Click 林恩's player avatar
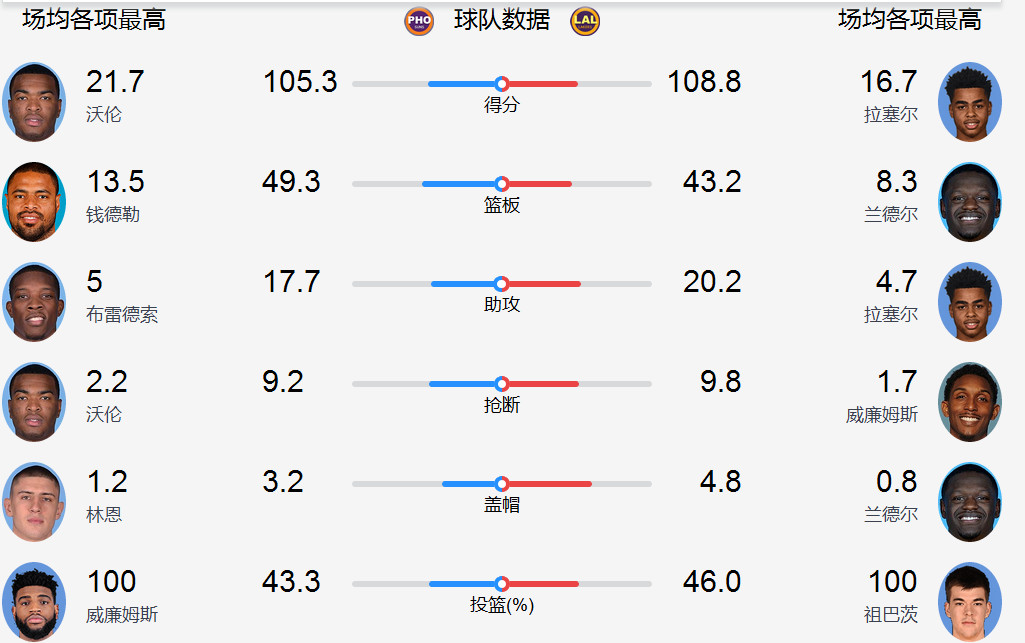The image size is (1025, 643). click(34, 501)
